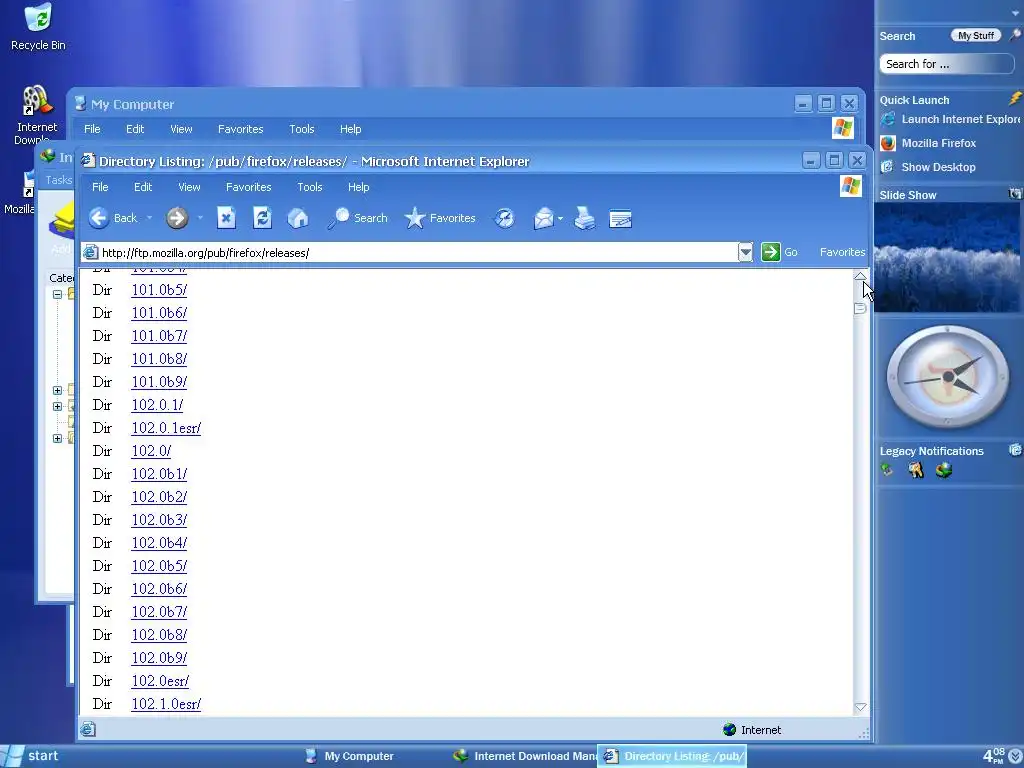Refresh the directory listing page
This screenshot has height=768, width=1024.
tap(262, 218)
